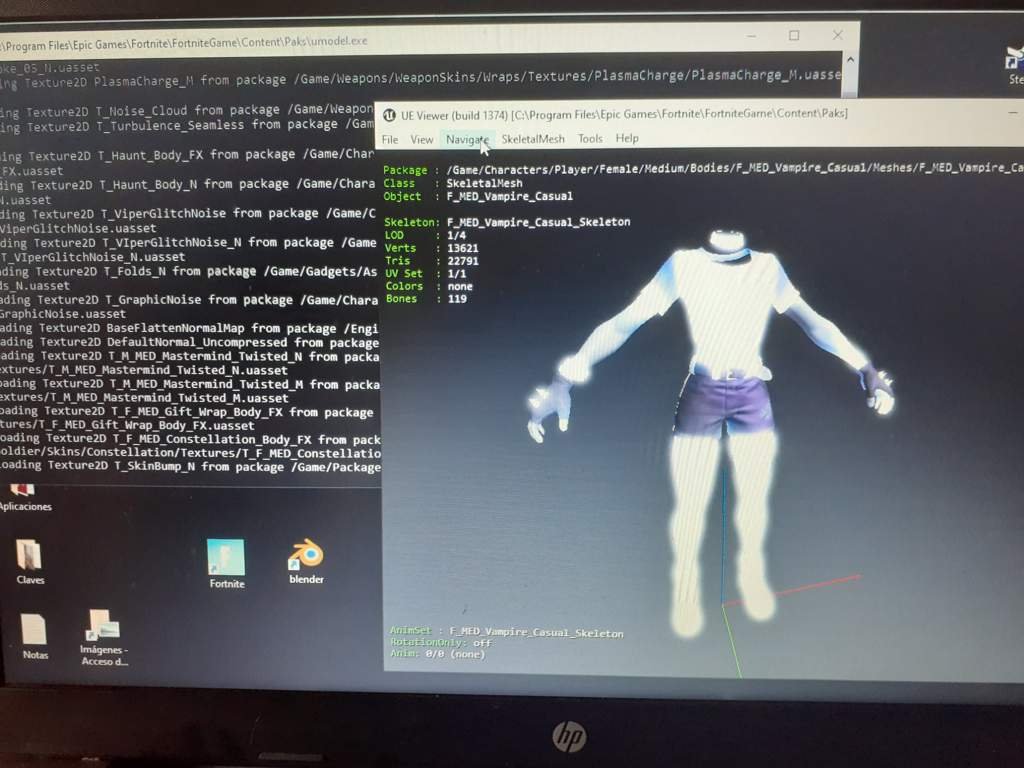The height and width of the screenshot is (768, 1024).
Task: Click the "T_Haunt_Body_N" console line
Action: click(187, 184)
